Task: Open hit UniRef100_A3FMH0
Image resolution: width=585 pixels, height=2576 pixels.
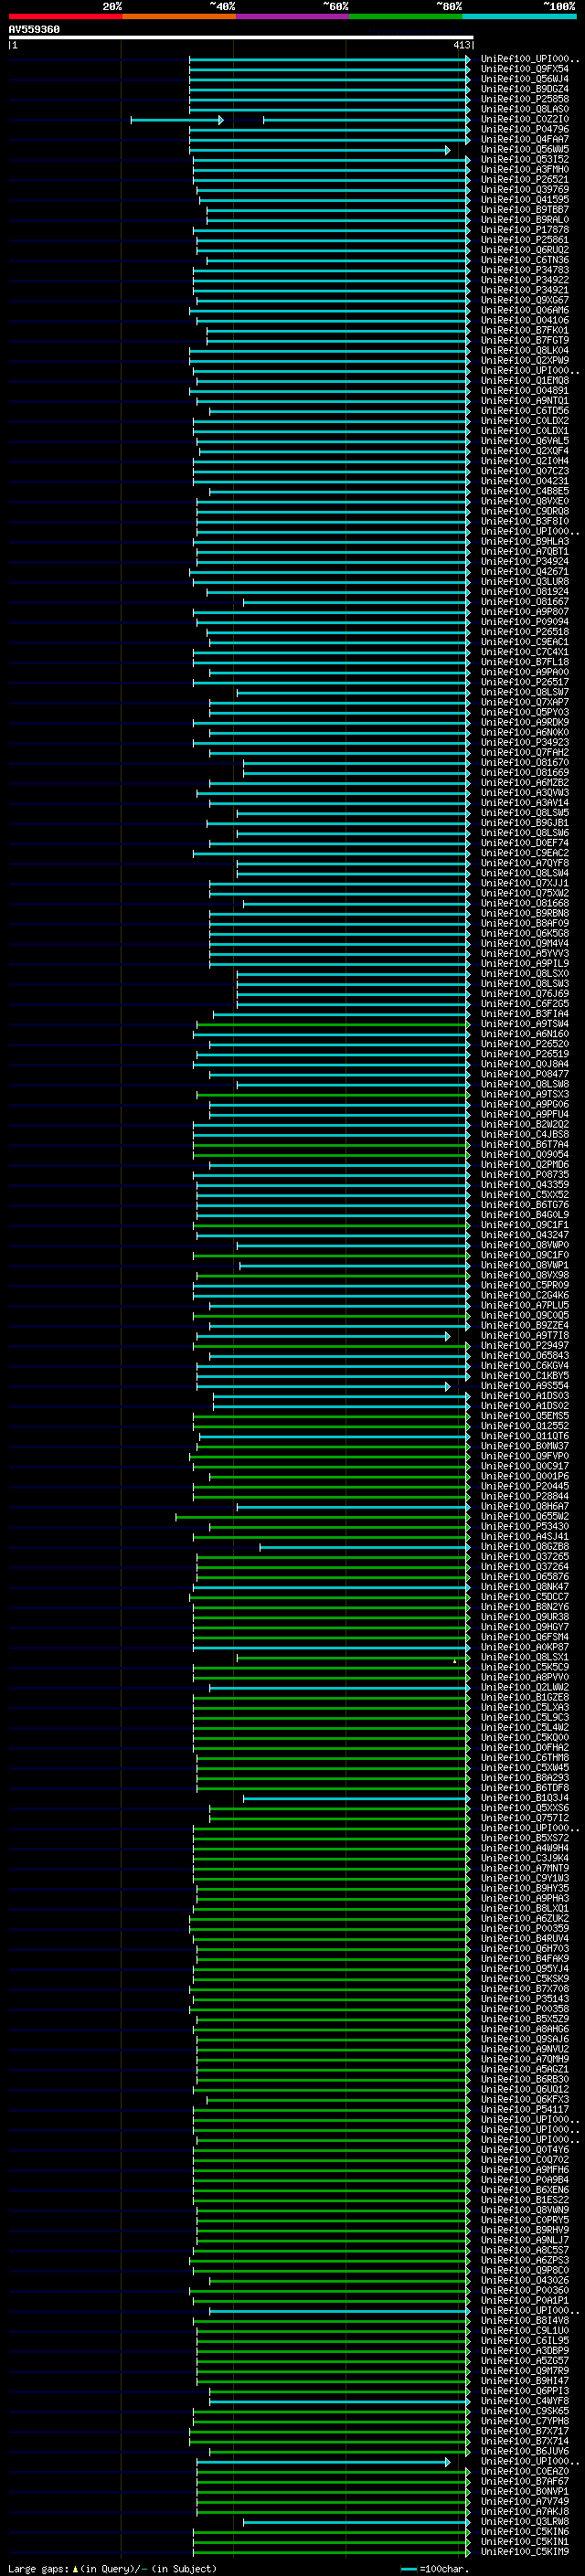Action: [525, 170]
